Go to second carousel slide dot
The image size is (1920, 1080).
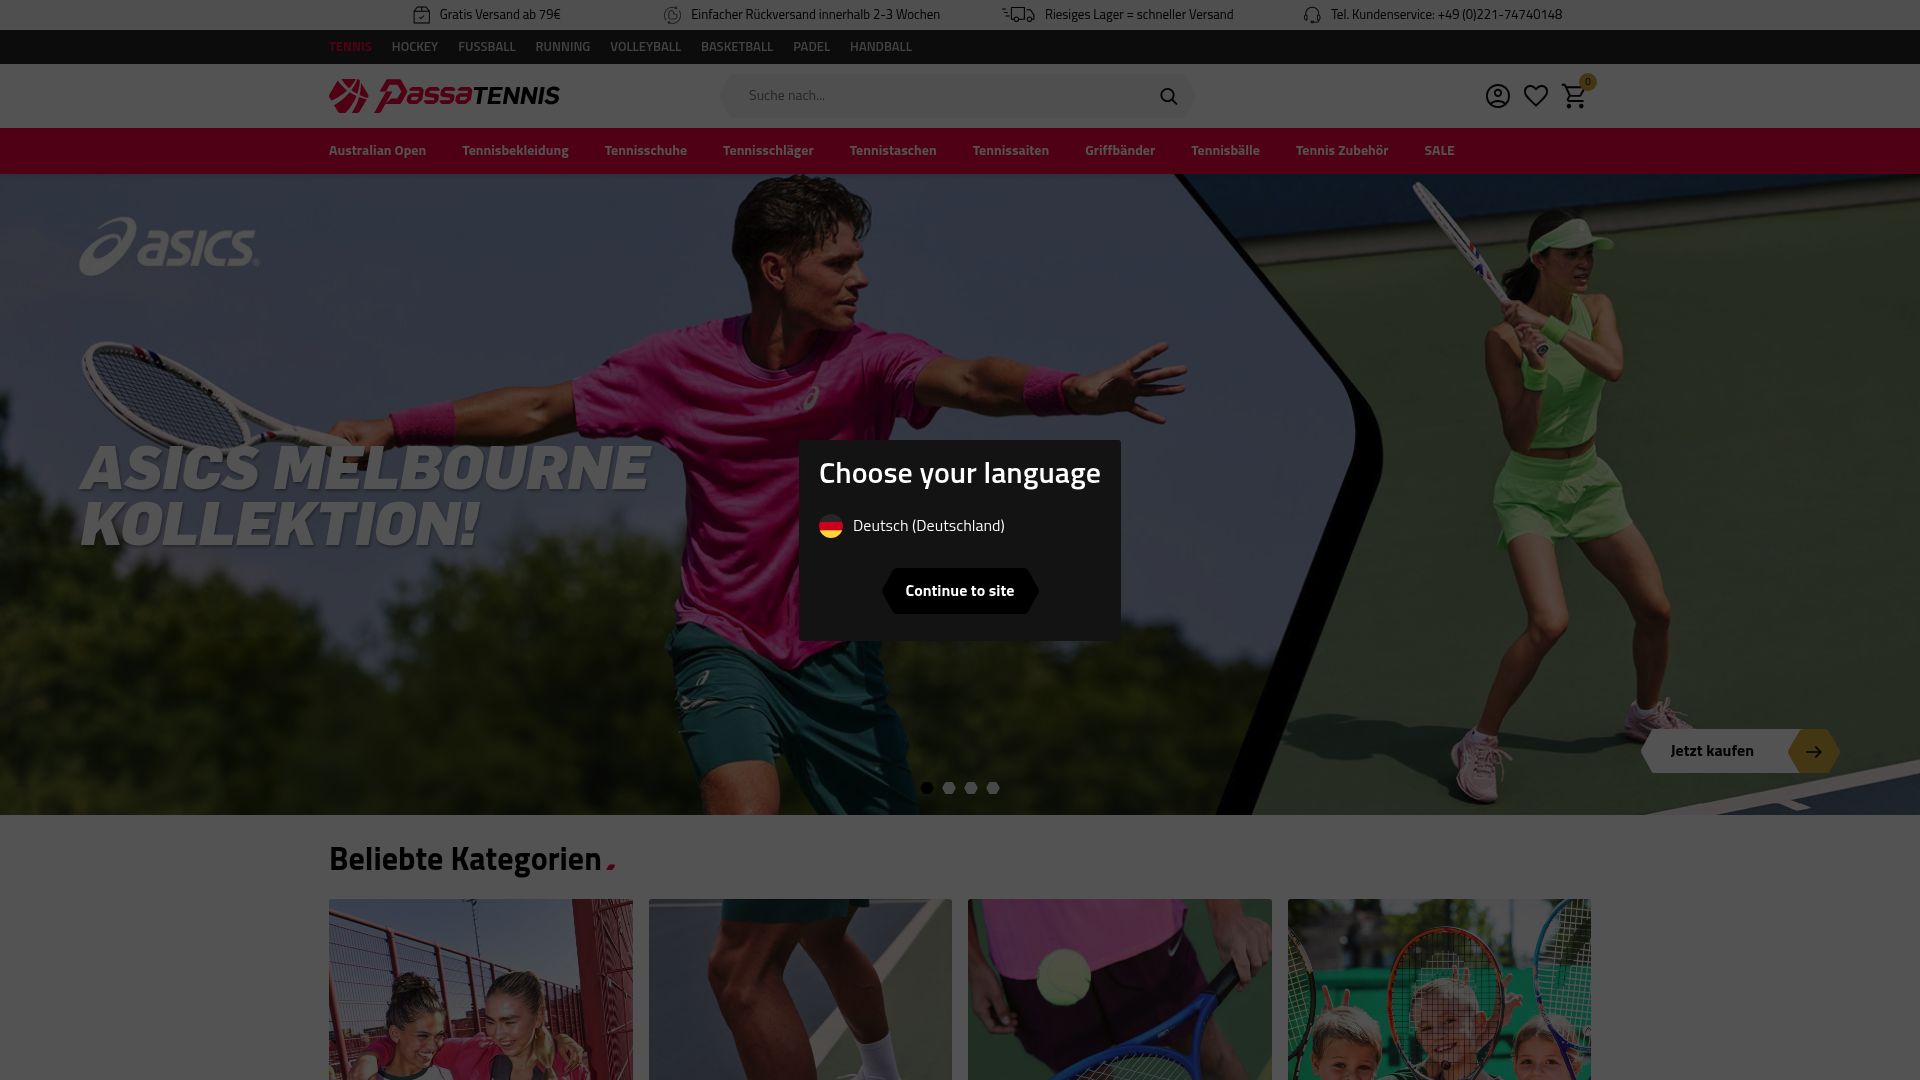coord(949,788)
